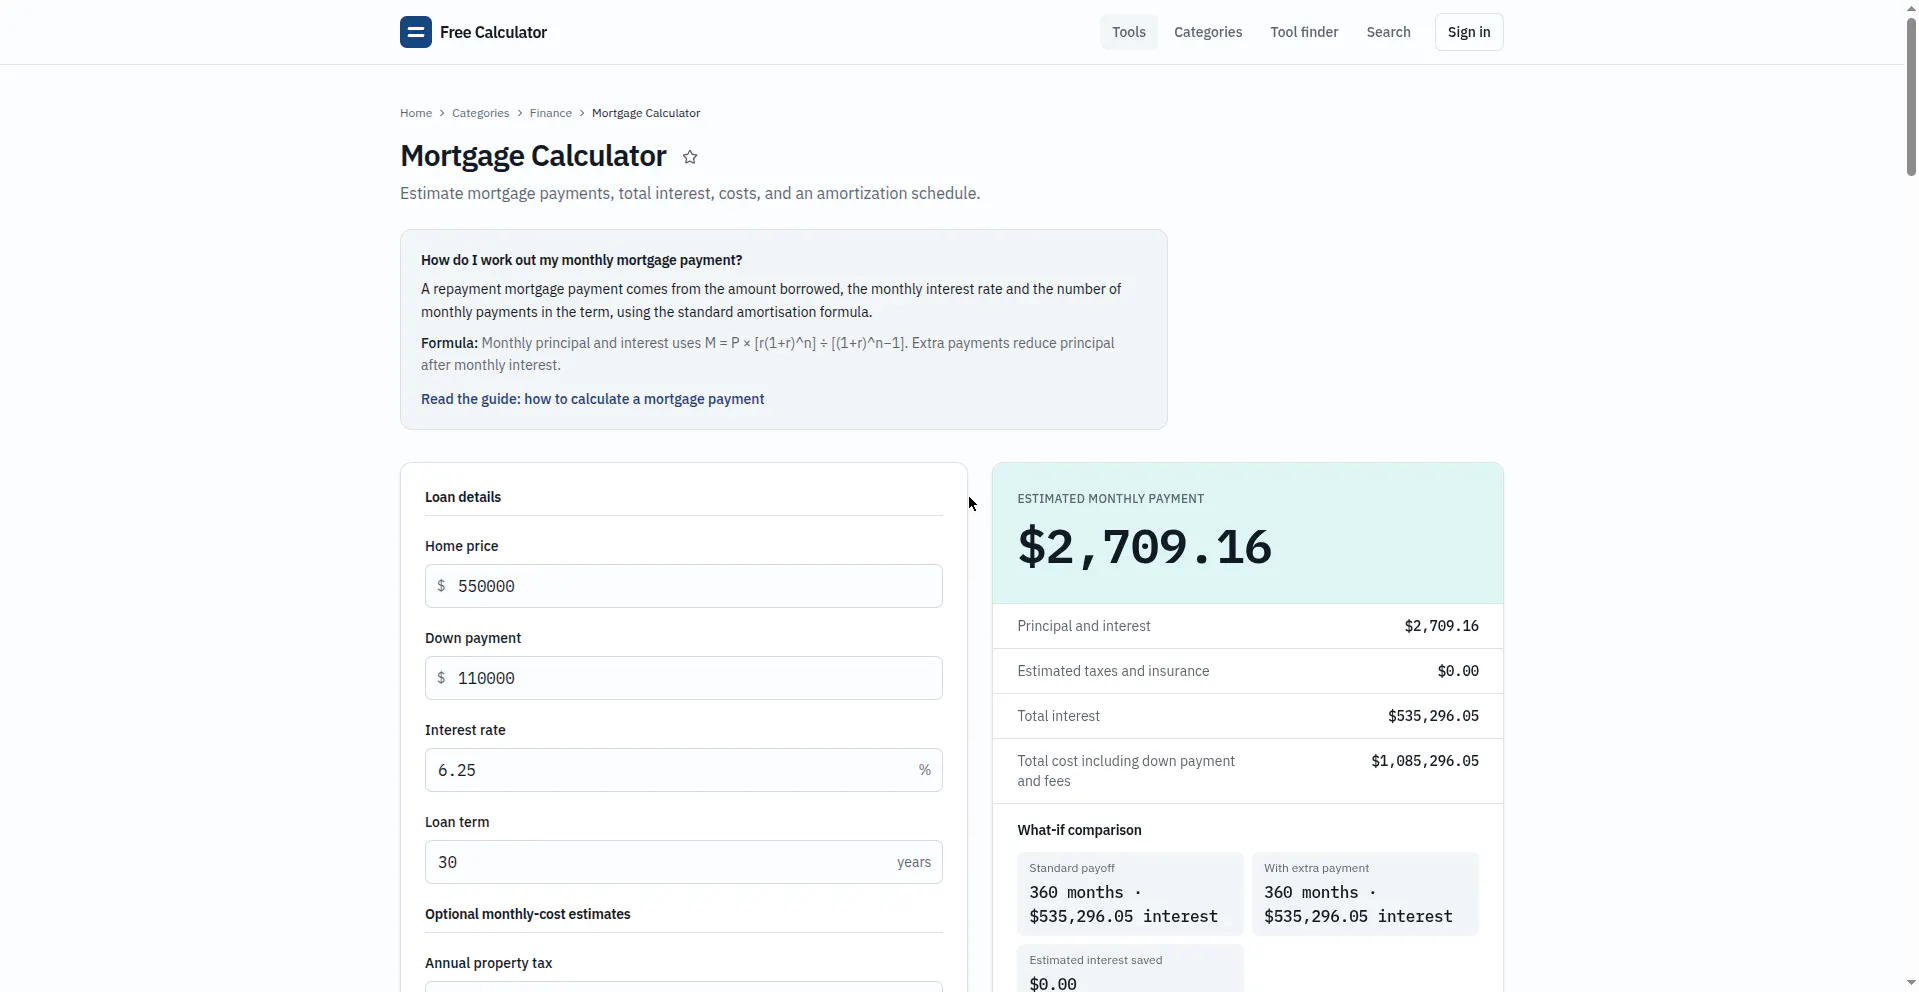Open the Finance breadcrumb link
The image size is (1919, 992).
[x=551, y=113]
